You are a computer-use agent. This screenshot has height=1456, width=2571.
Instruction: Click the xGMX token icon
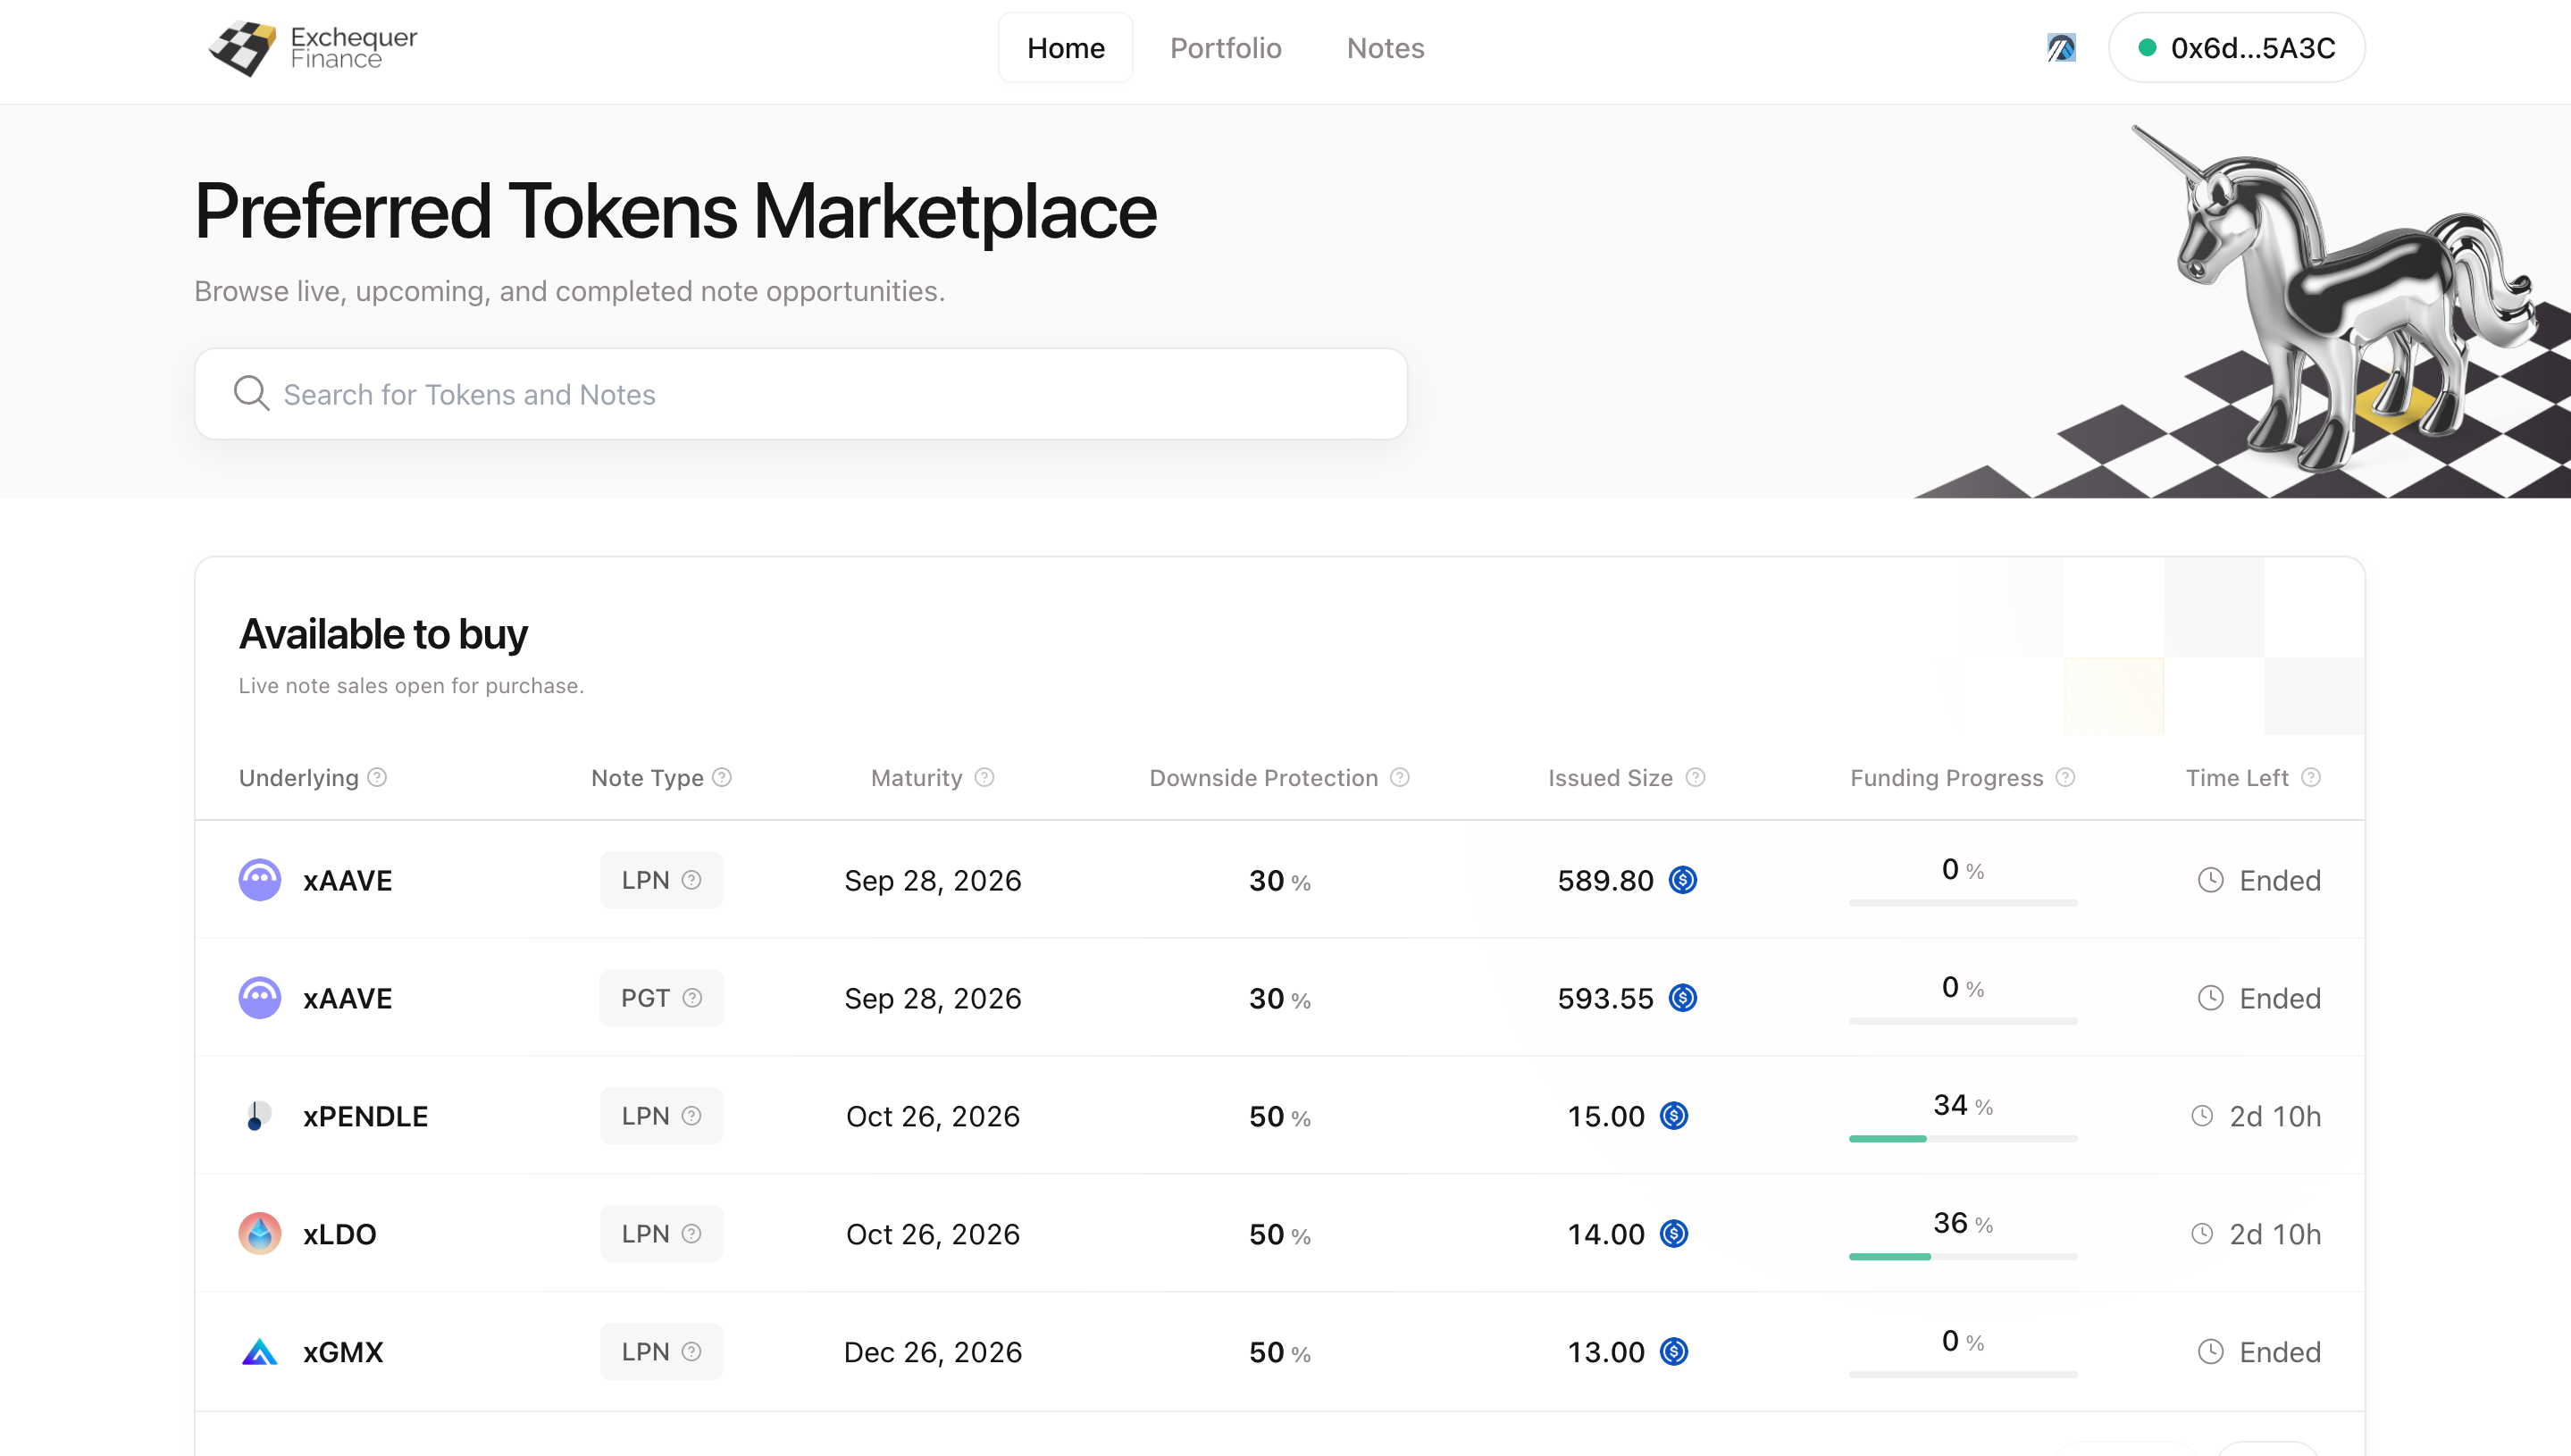point(260,1352)
